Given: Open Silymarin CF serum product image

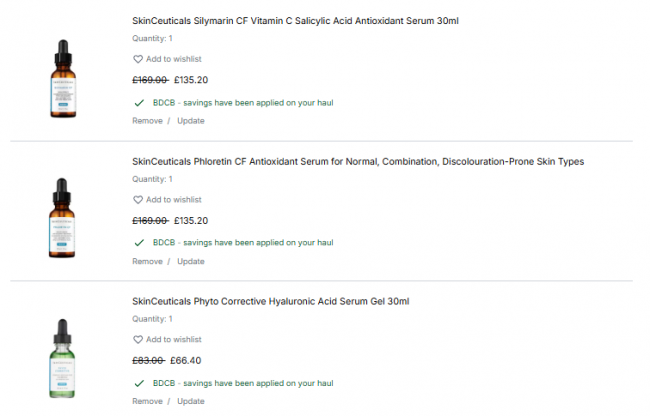Looking at the screenshot, I should pyautogui.click(x=63, y=78).
